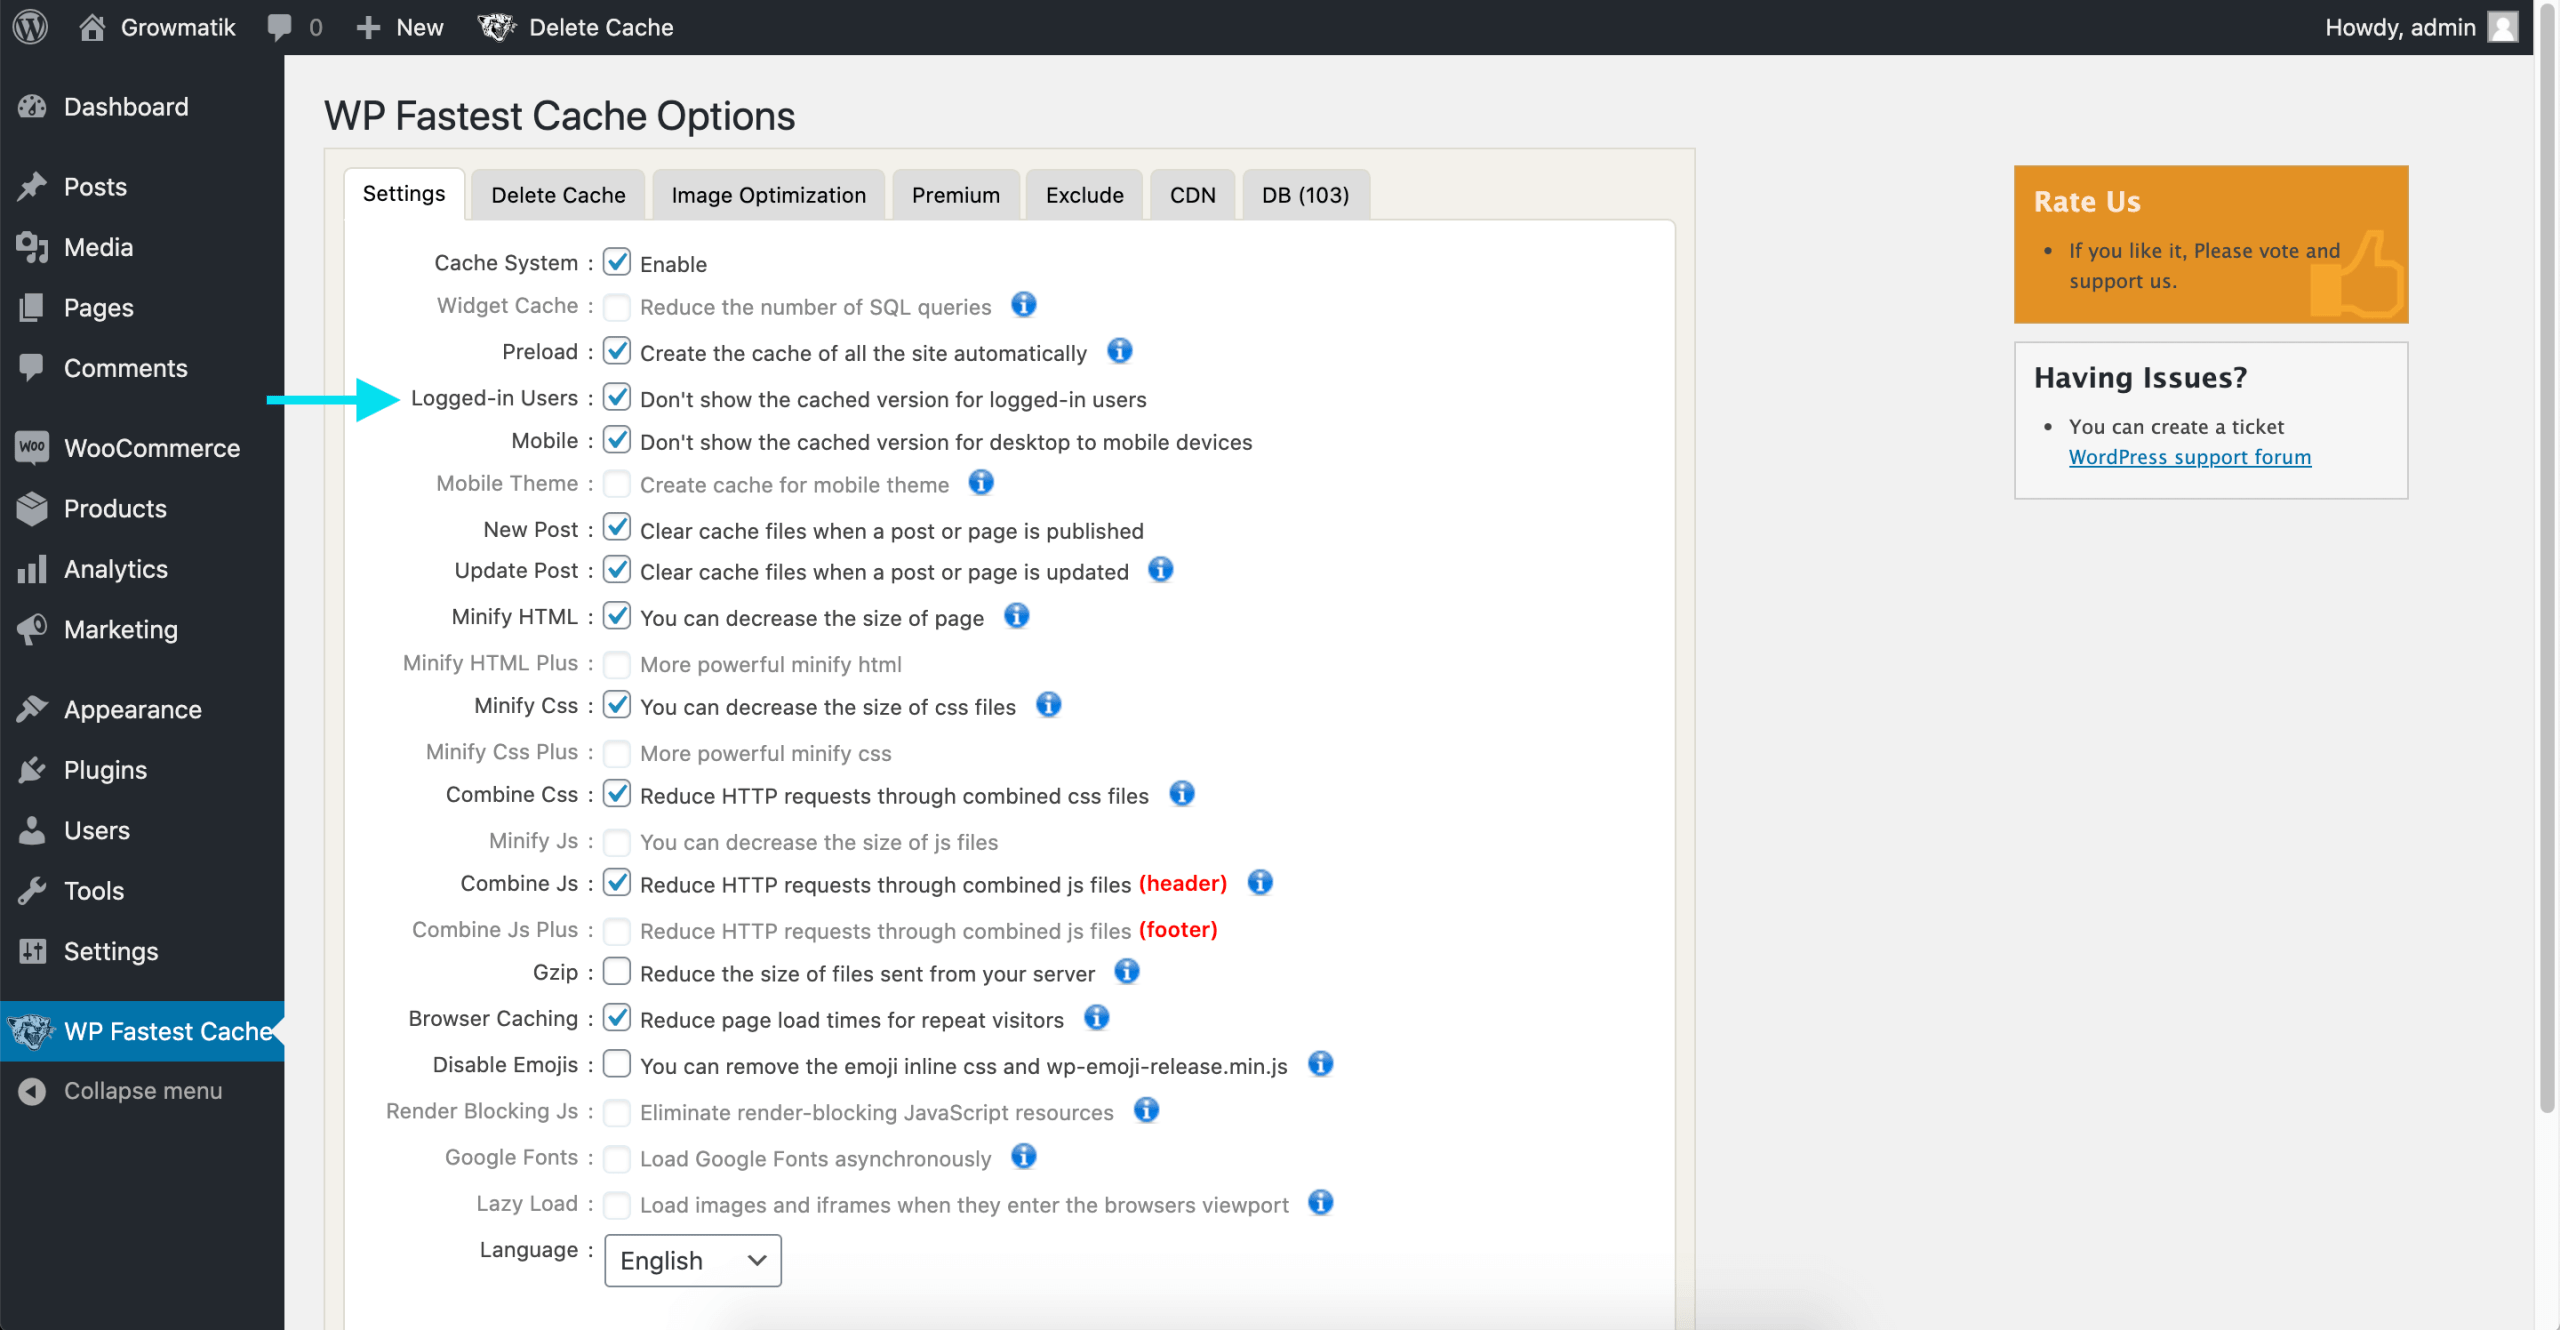The image size is (2560, 1330).
Task: Collapse the admin sidebar menu
Action: point(142,1090)
